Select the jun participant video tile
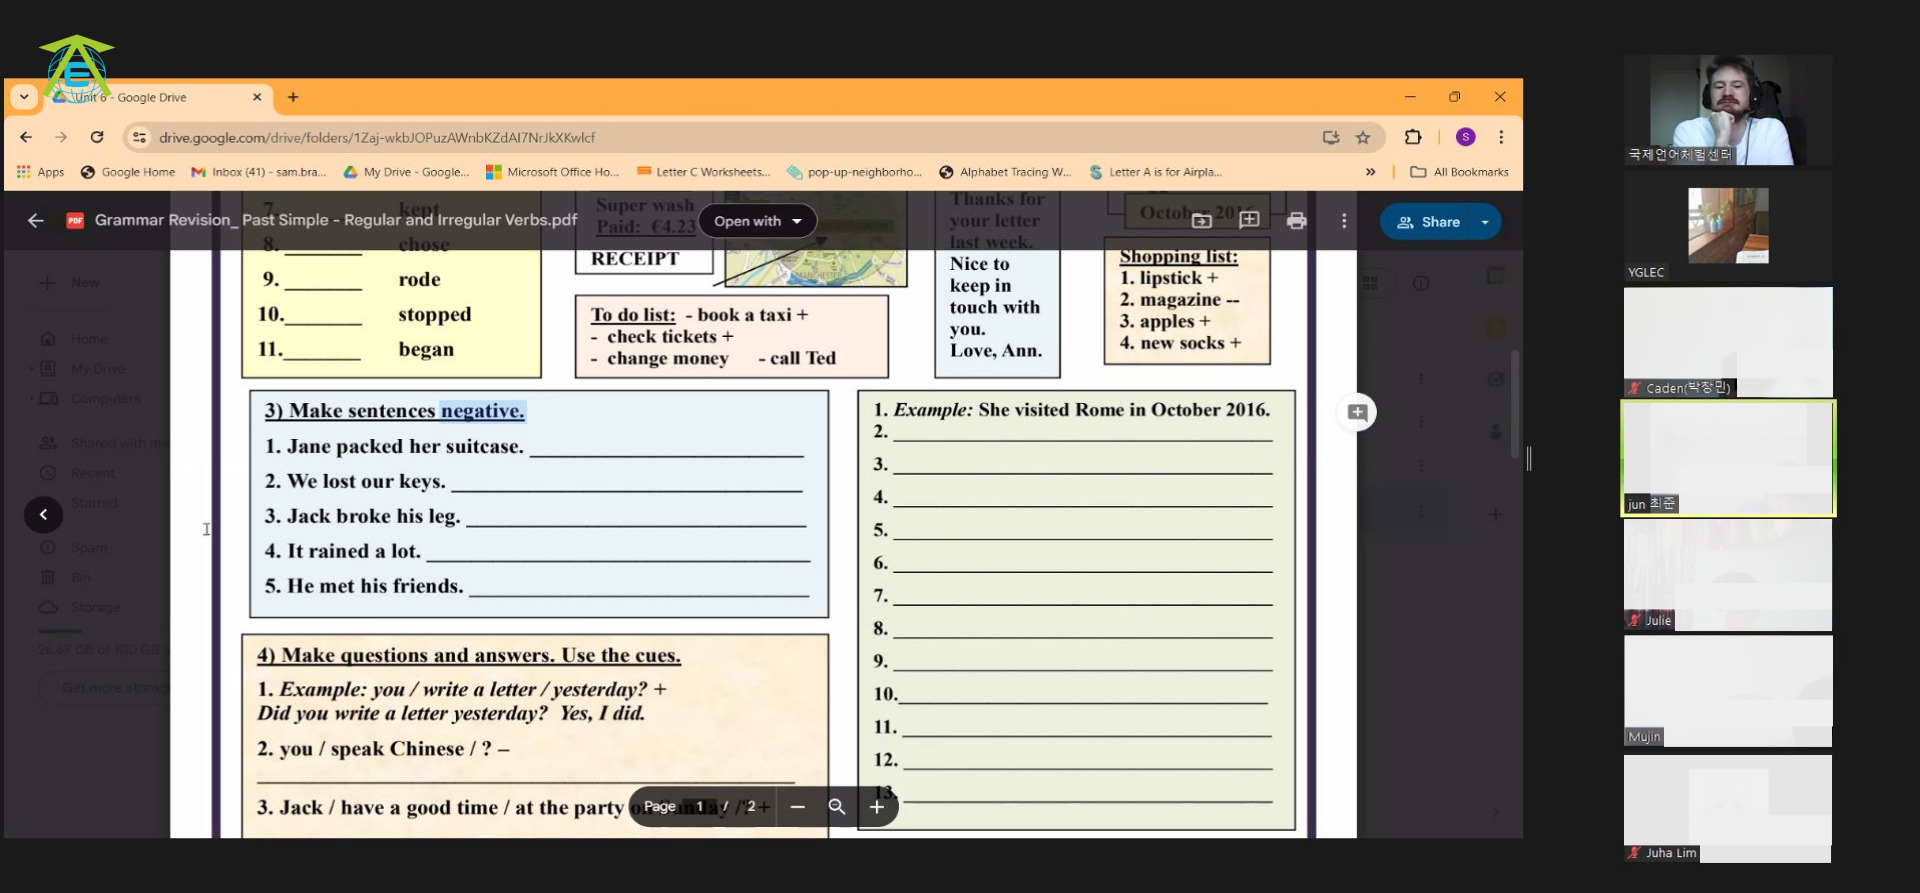Screen dimensions: 1920x893 pyautogui.click(x=1728, y=458)
